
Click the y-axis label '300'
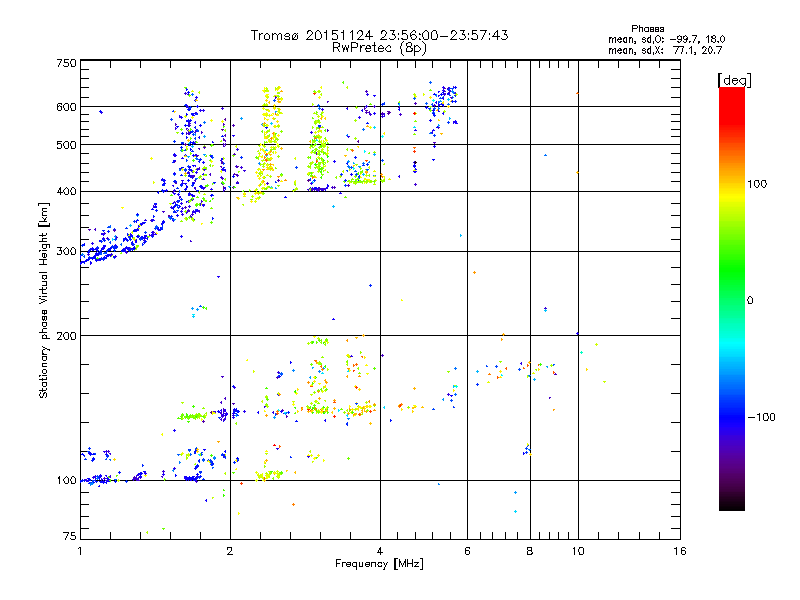(x=66, y=251)
